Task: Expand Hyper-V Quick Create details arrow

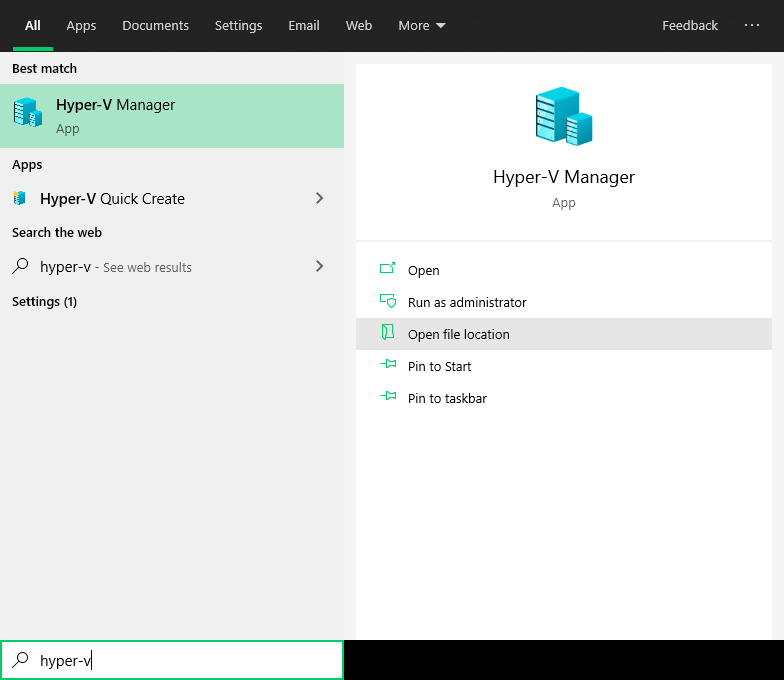Action: (x=320, y=198)
